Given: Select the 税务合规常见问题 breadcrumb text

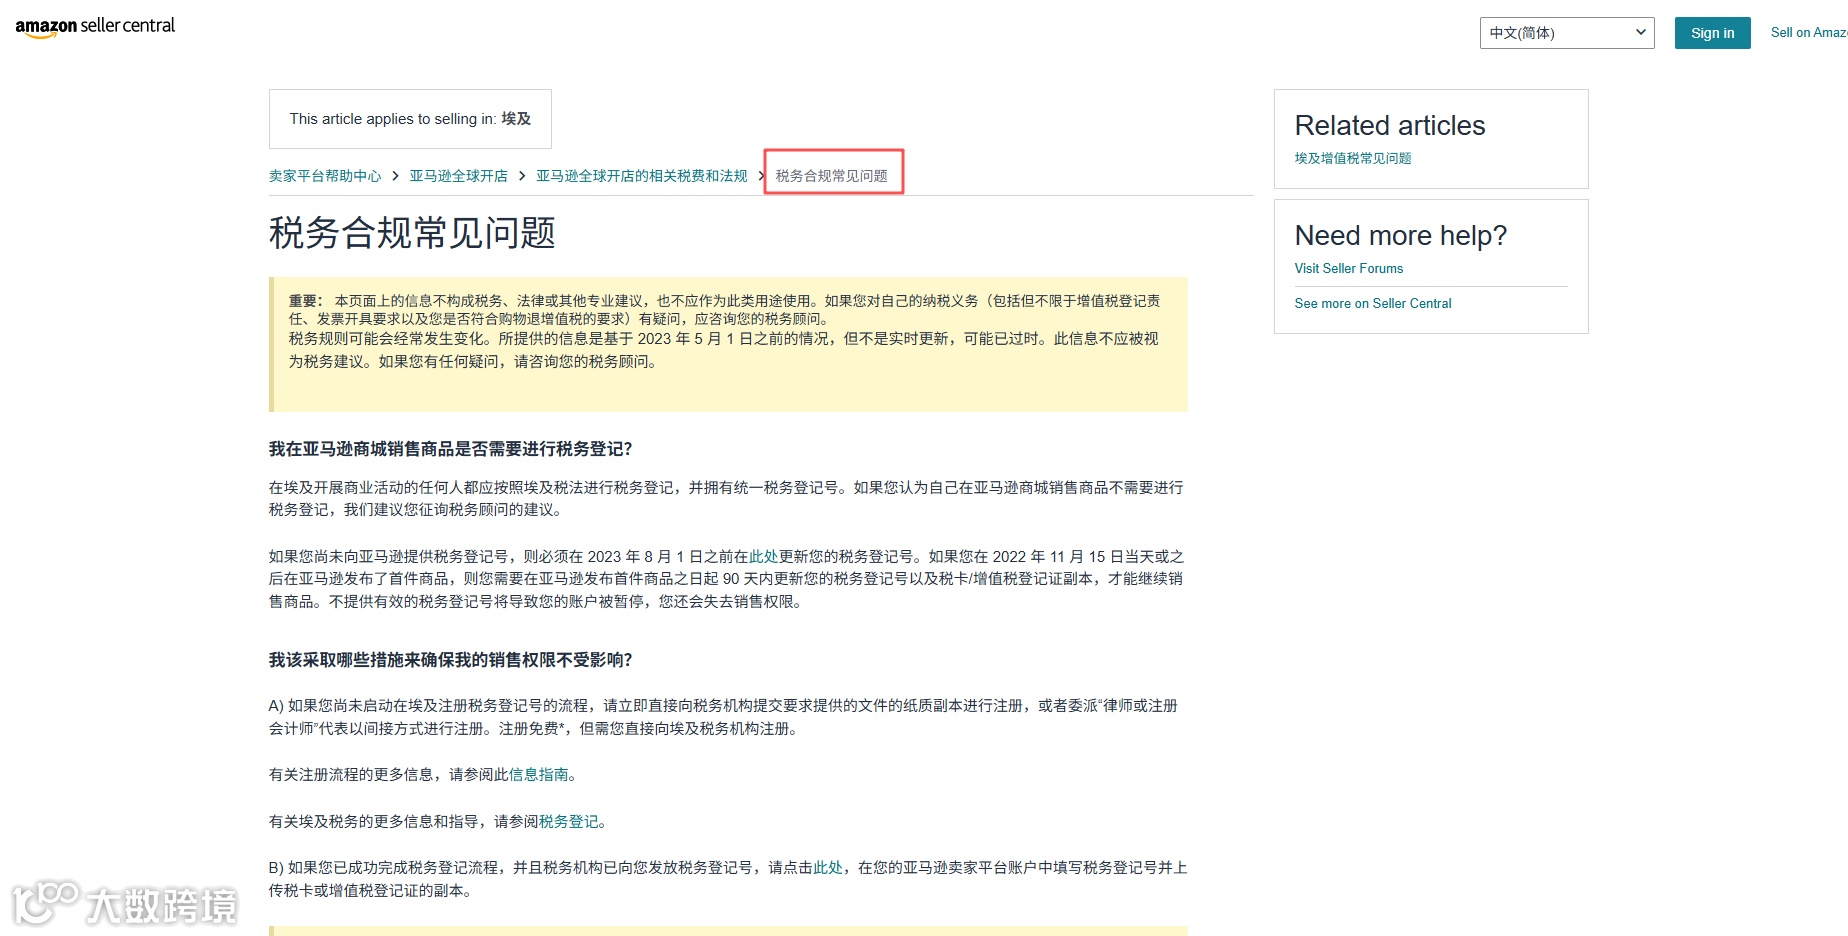Looking at the screenshot, I should pyautogui.click(x=832, y=176).
